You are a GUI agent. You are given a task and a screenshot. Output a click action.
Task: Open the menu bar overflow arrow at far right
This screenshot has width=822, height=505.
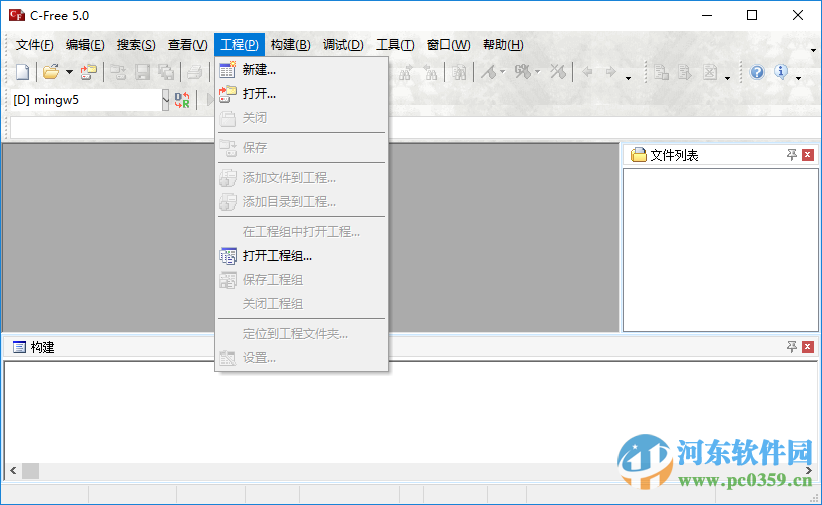(x=813, y=50)
